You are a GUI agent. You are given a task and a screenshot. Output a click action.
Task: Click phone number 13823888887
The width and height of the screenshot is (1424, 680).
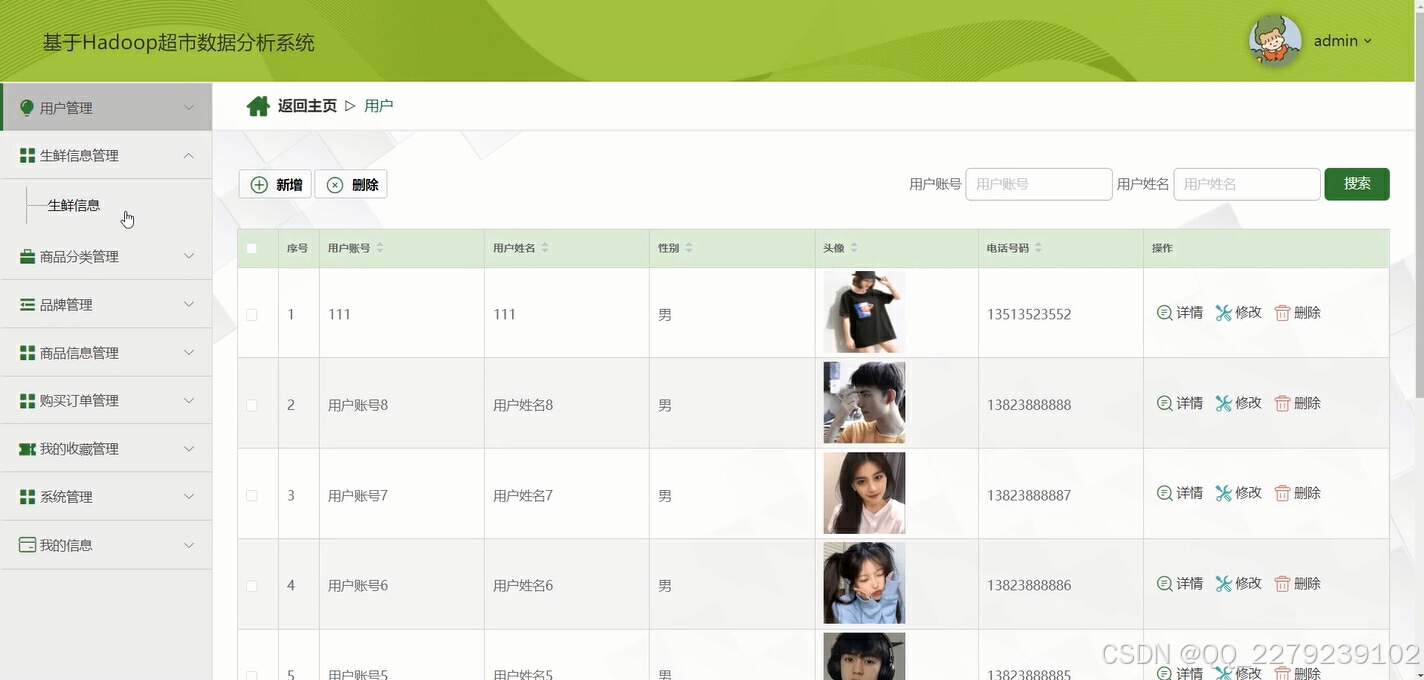pos(1029,495)
